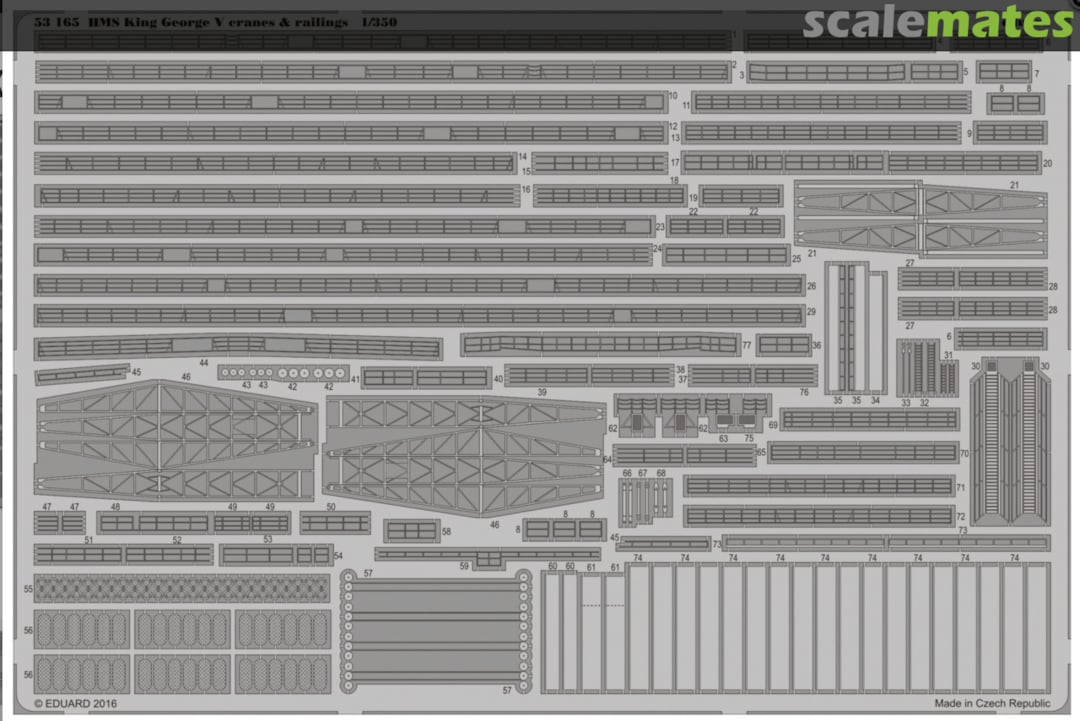This screenshot has width=1080, height=721.
Task: Click the part 57 frame with round holes
Action: 435,630
